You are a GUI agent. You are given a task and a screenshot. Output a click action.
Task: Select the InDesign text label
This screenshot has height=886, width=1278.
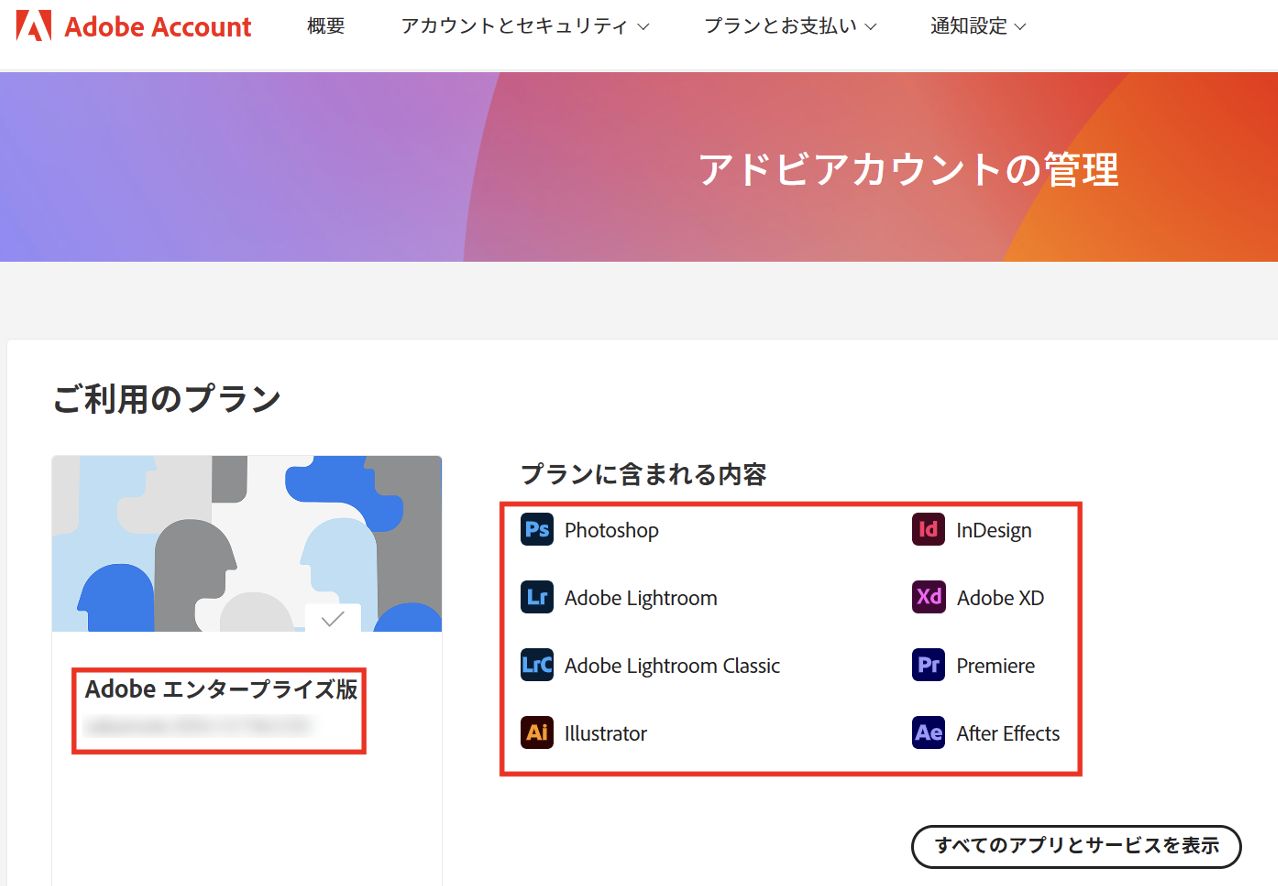click(994, 530)
